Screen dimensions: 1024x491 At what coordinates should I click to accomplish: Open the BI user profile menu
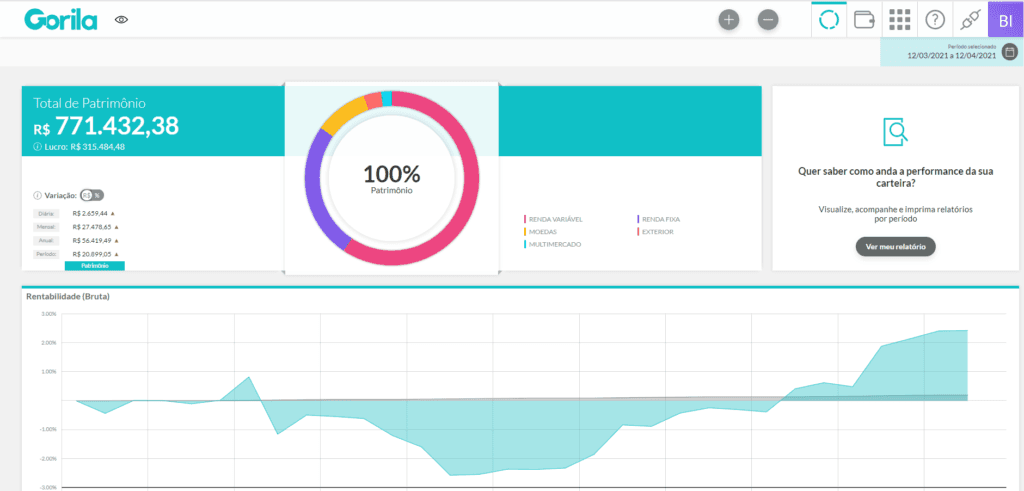(1005, 20)
